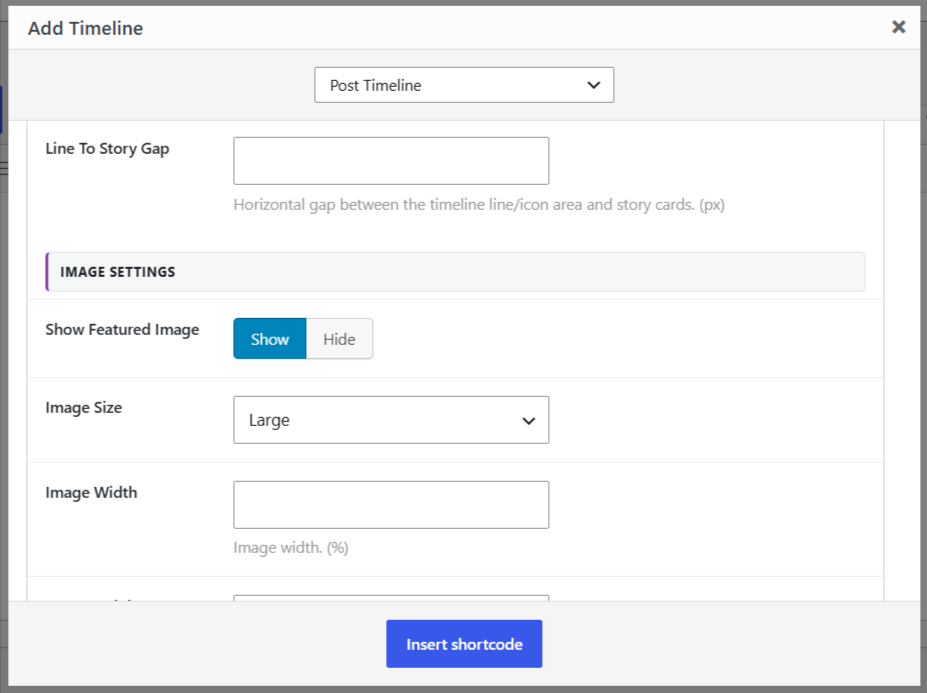Focus the Line To Story Gap field

coord(391,161)
